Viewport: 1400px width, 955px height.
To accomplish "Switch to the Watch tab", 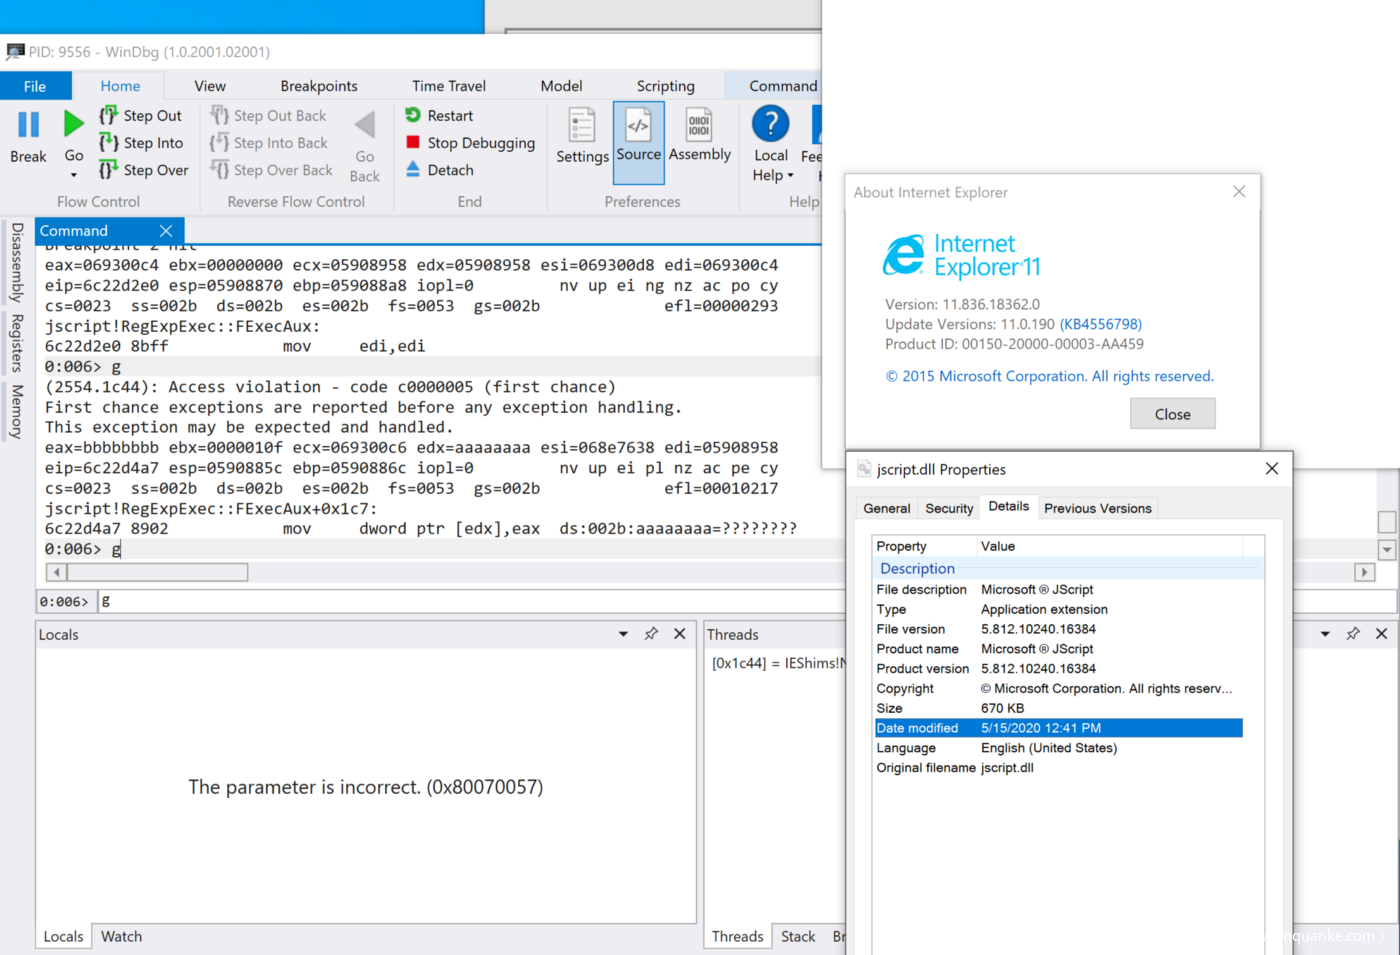I will (x=121, y=937).
